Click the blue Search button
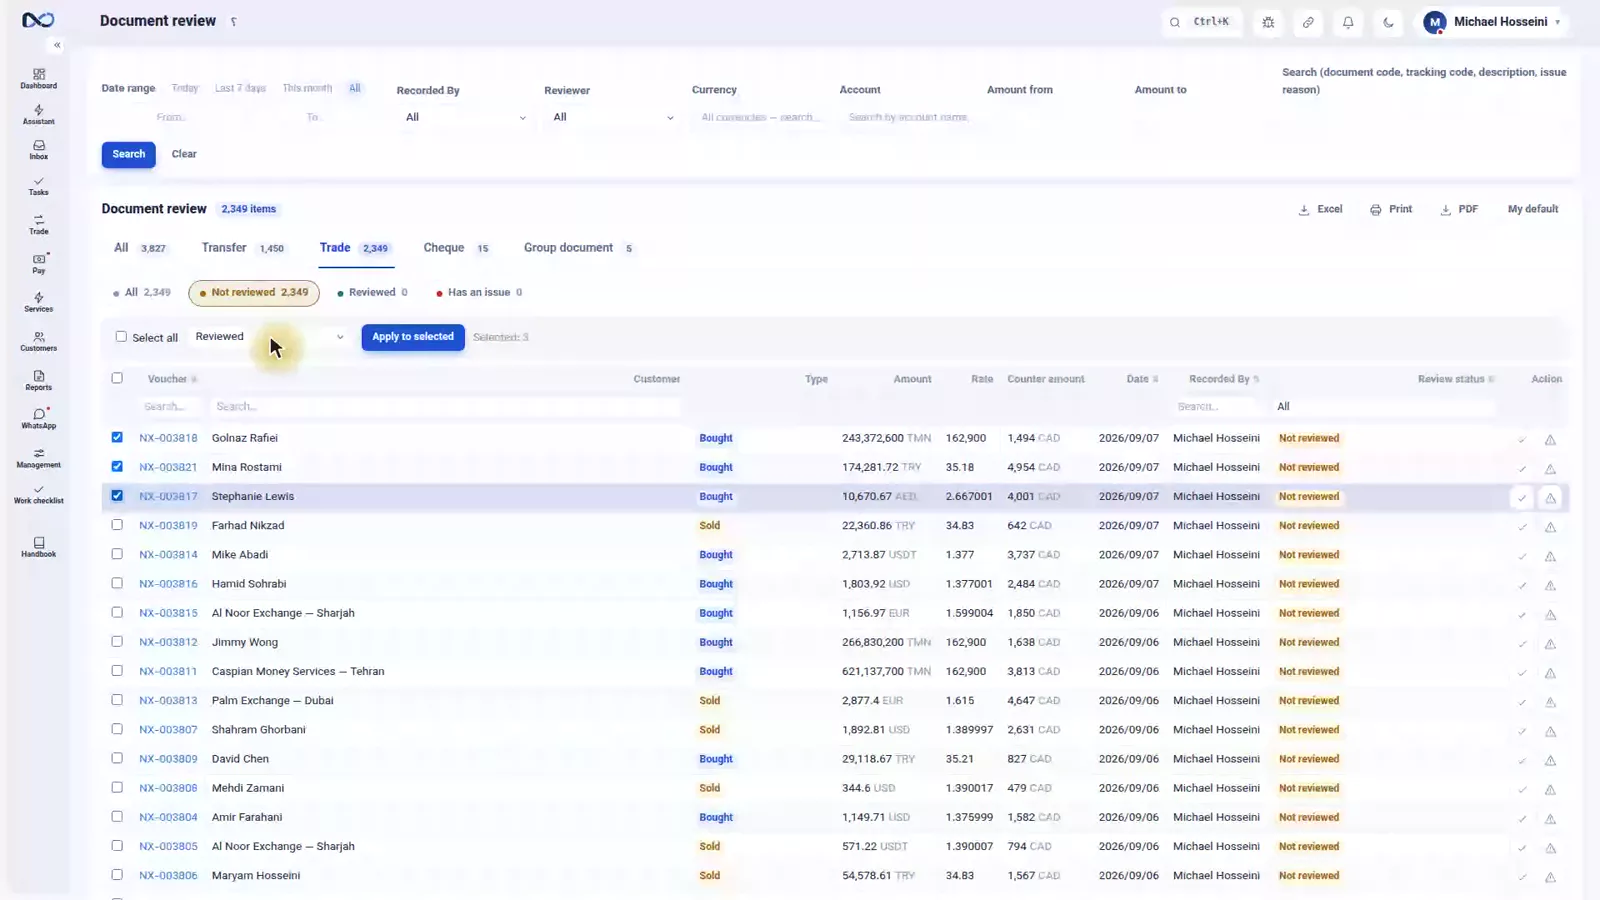Screen dimensions: 1600x900 [x=128, y=154]
